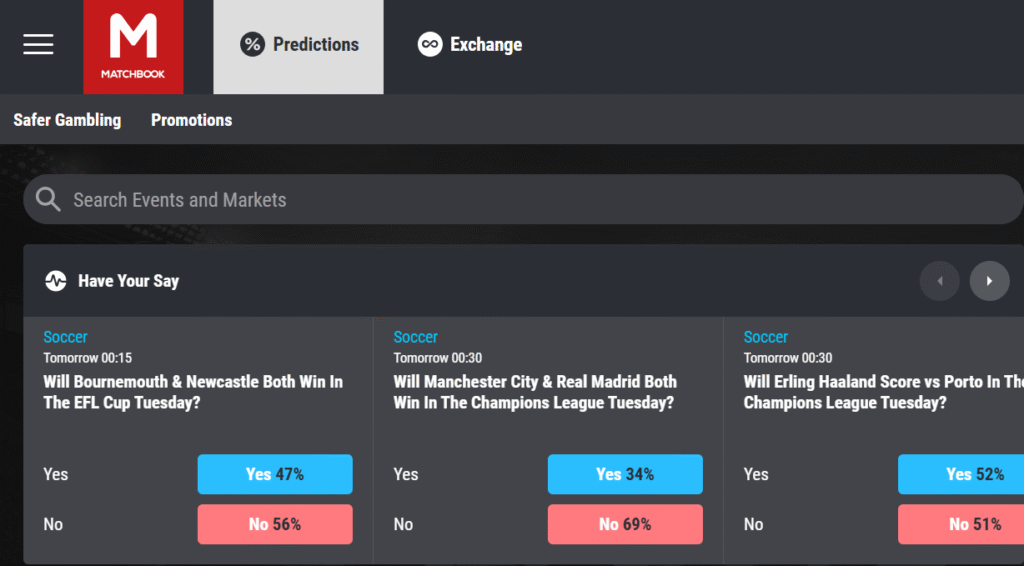Click the percent icon on the Predictions tab
The width and height of the screenshot is (1024, 566).
252,44
